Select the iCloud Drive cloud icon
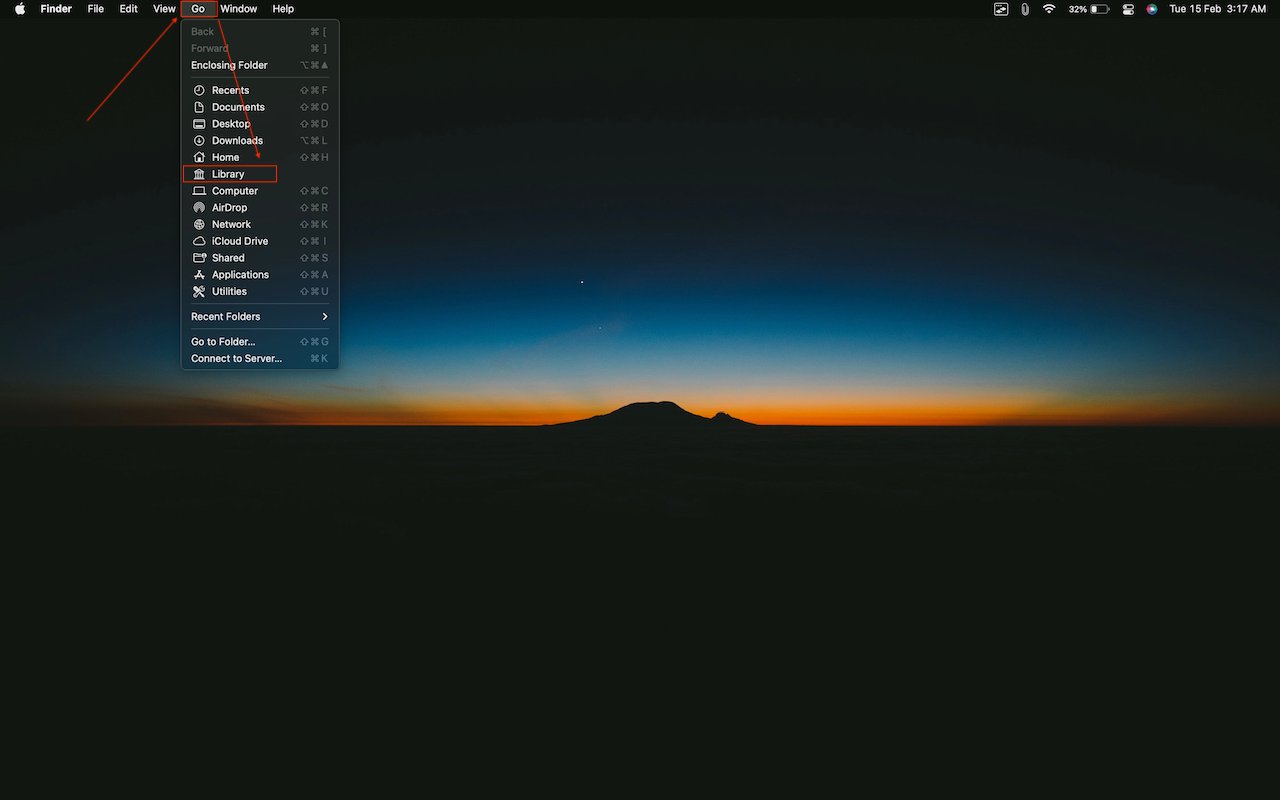 click(x=198, y=240)
